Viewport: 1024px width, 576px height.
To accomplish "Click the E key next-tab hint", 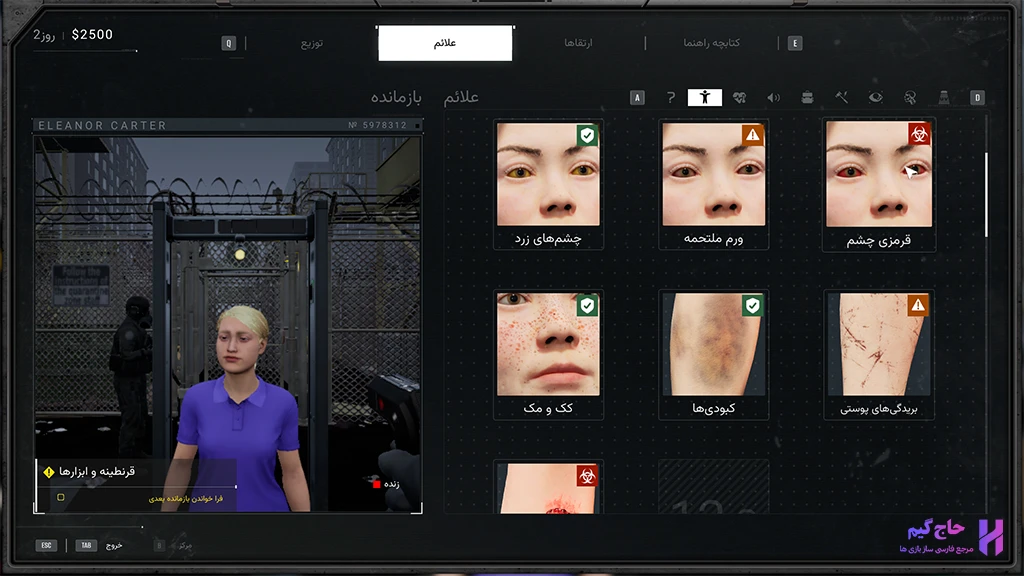I will pos(795,43).
